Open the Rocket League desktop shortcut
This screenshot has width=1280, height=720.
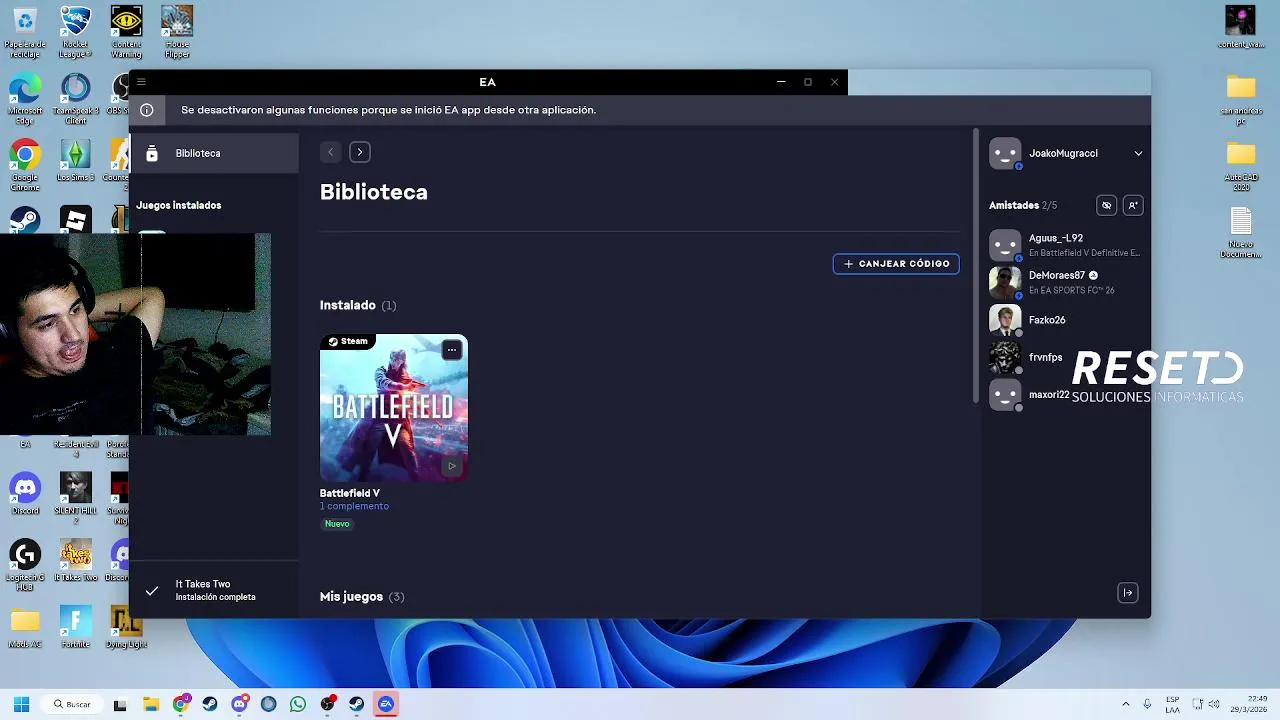pos(76,33)
